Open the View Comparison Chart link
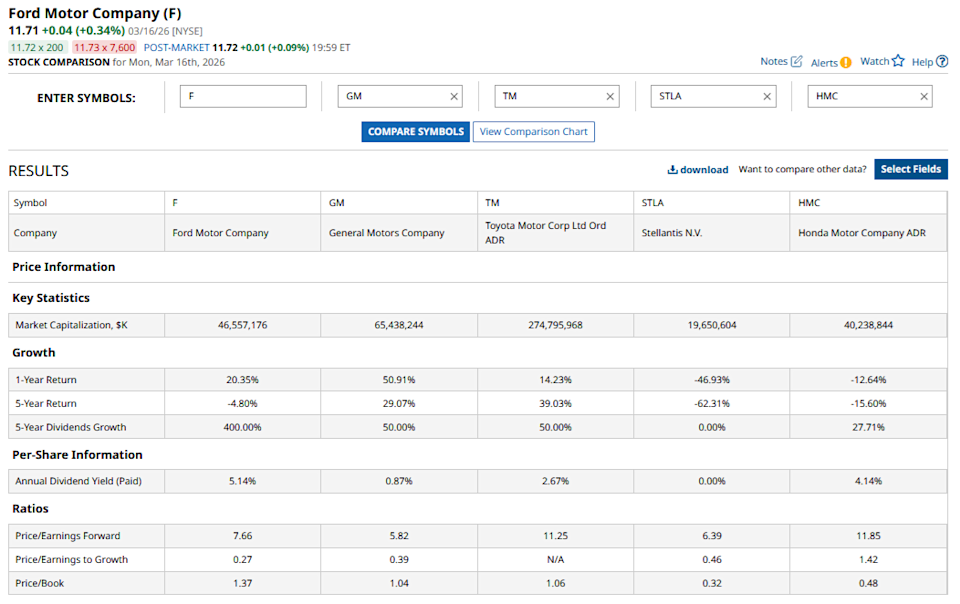The image size is (960, 604). click(x=533, y=131)
